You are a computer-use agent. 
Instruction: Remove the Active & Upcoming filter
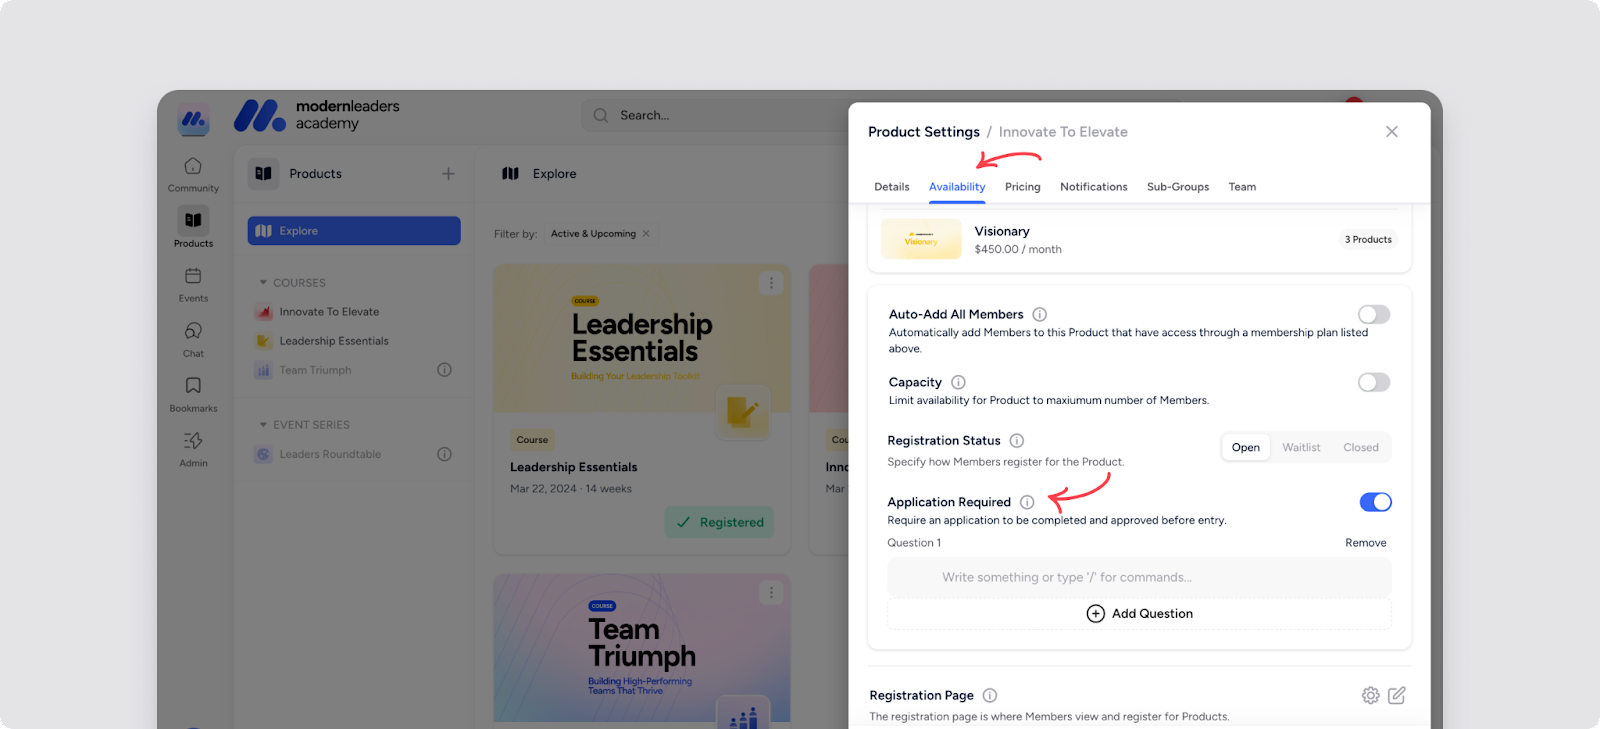click(x=646, y=234)
